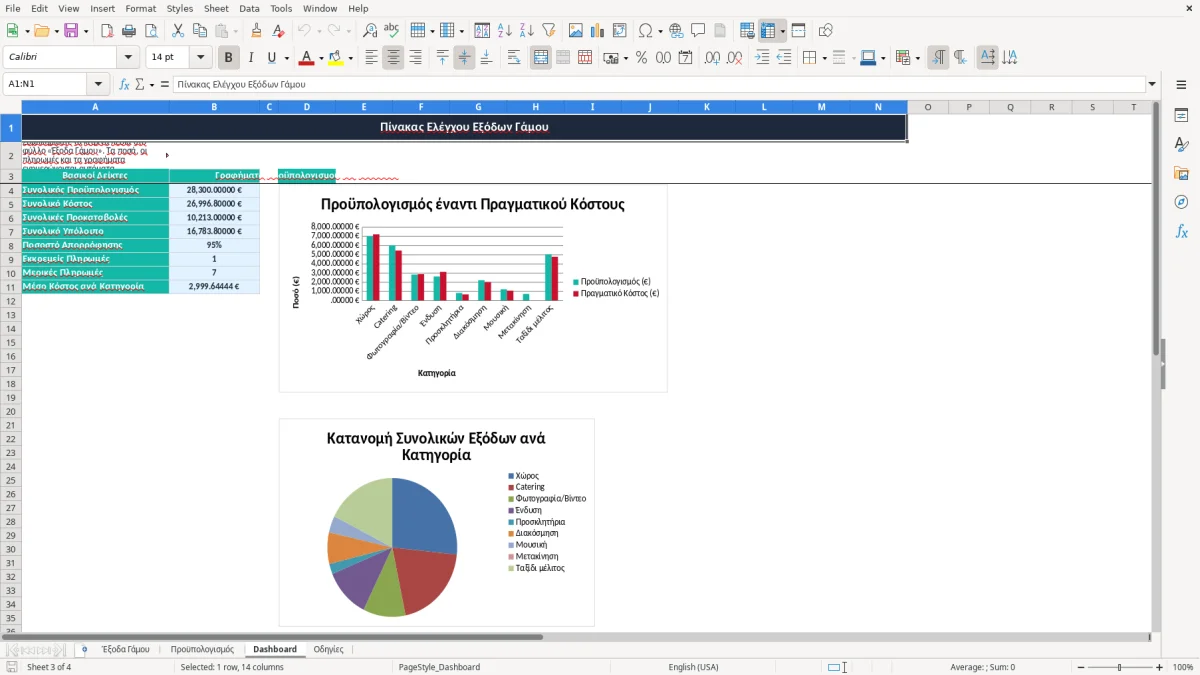The height and width of the screenshot is (675, 1200).
Task: Open the Data menu
Action: [x=249, y=8]
